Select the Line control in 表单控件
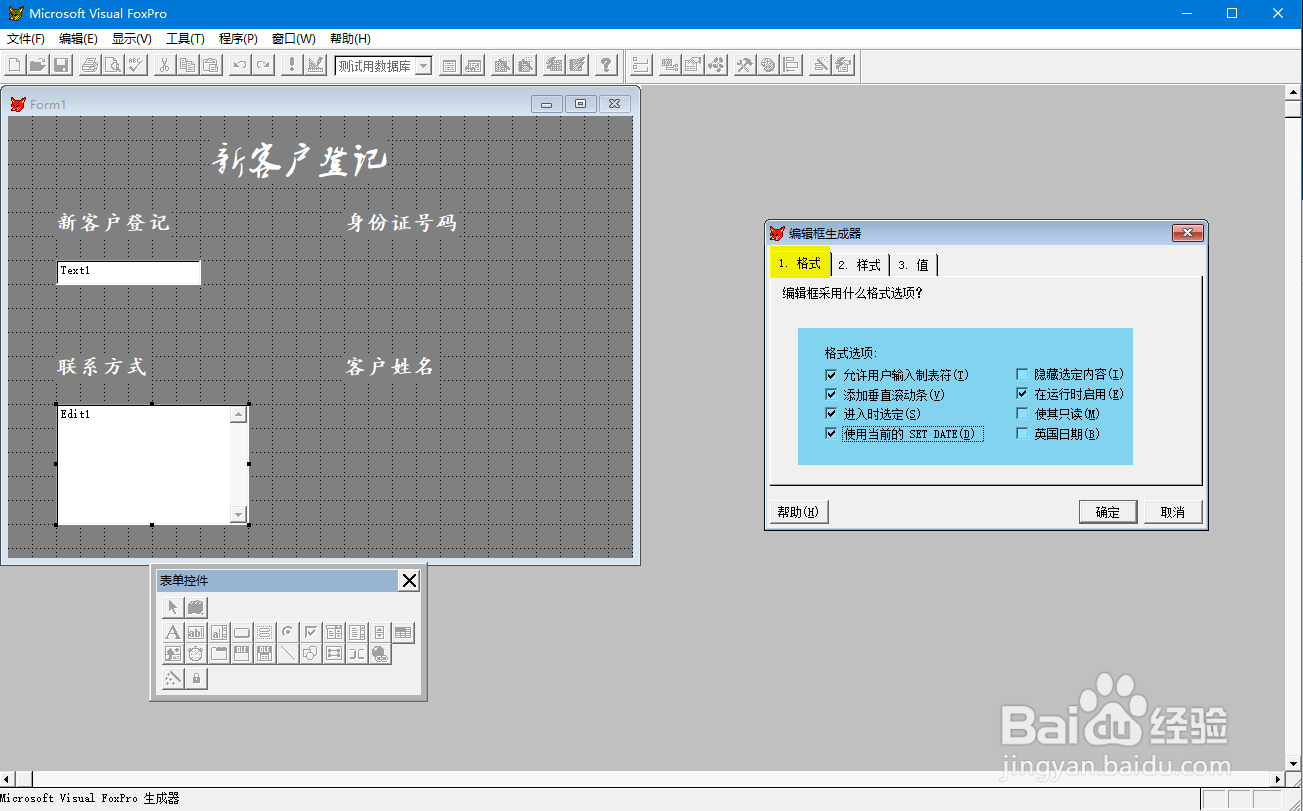 click(x=288, y=654)
